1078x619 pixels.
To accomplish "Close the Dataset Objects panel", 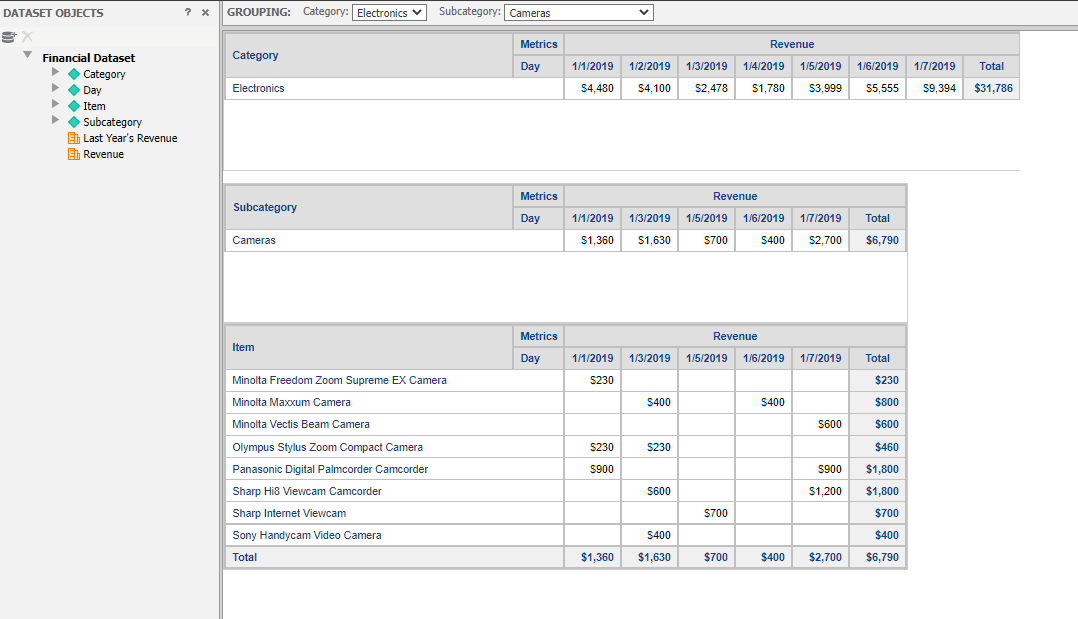I will (205, 12).
